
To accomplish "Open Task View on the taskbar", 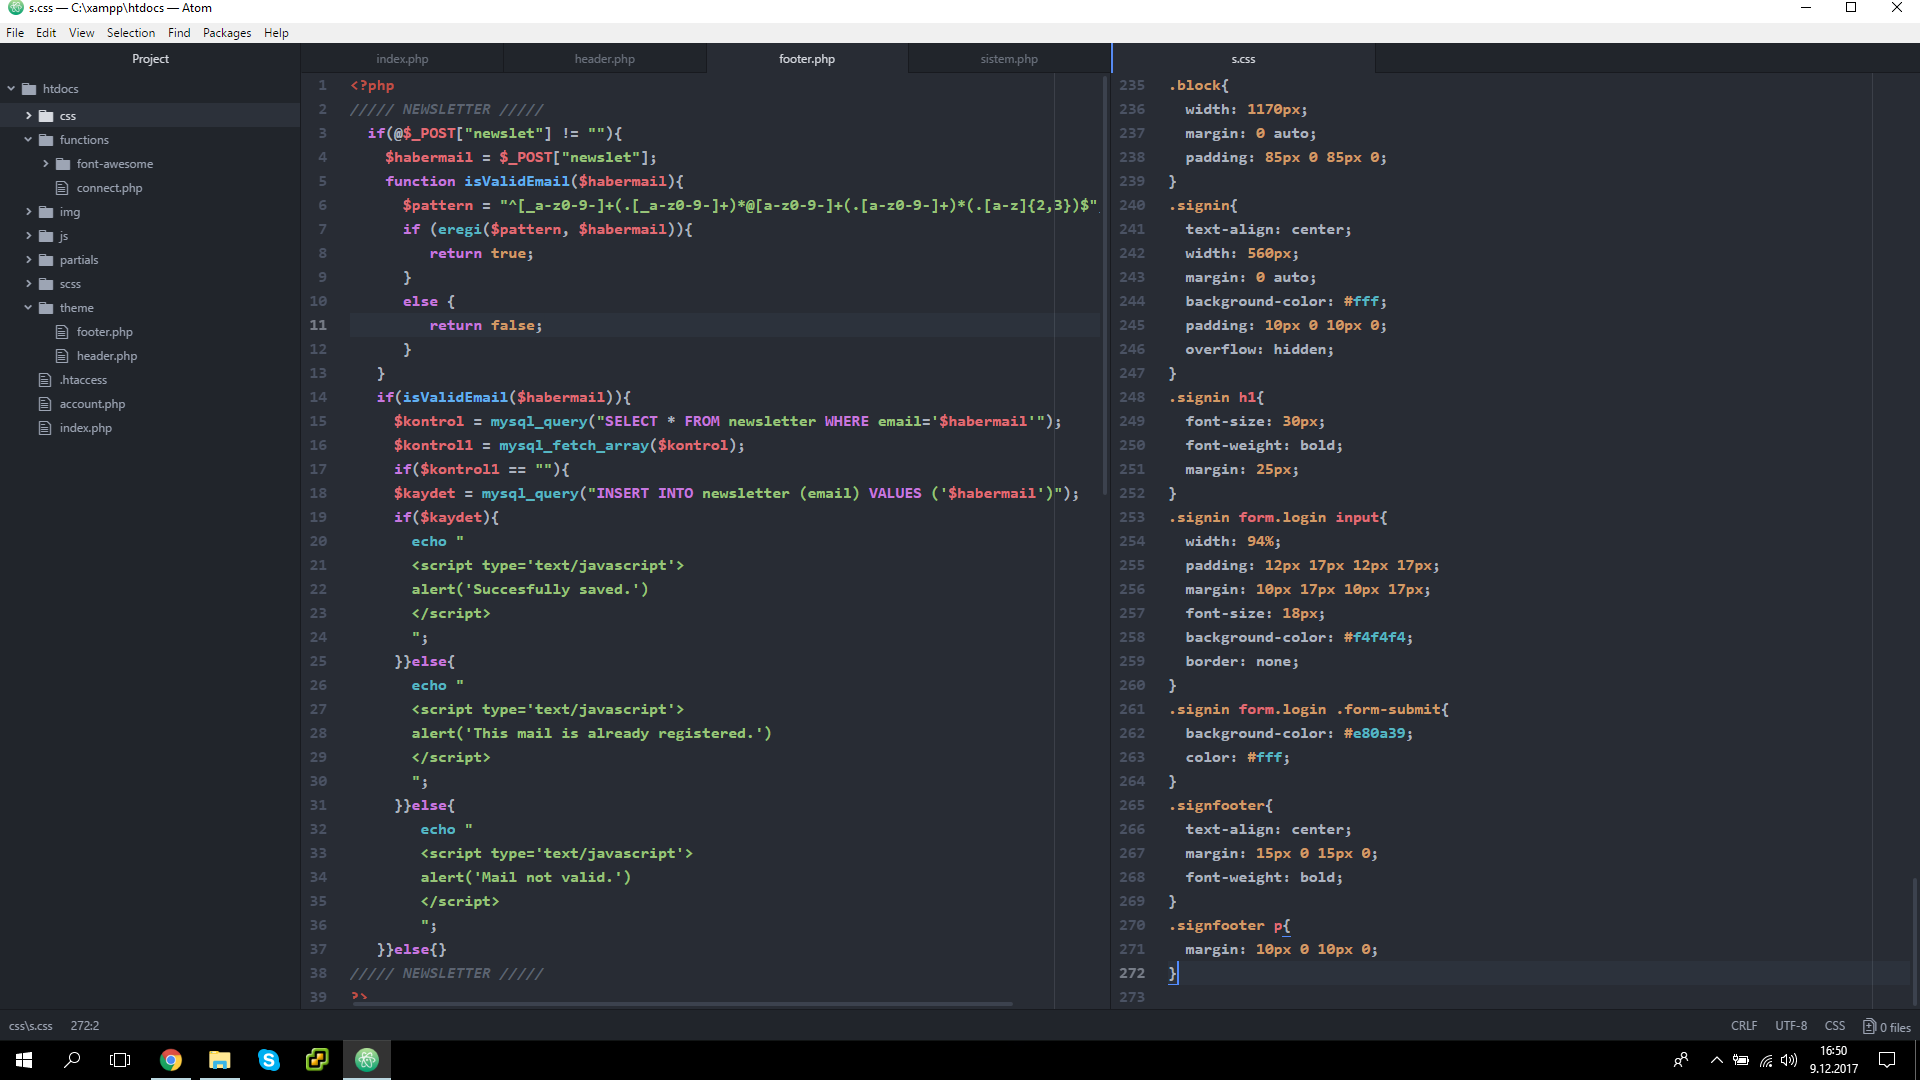I will pos(120,1060).
